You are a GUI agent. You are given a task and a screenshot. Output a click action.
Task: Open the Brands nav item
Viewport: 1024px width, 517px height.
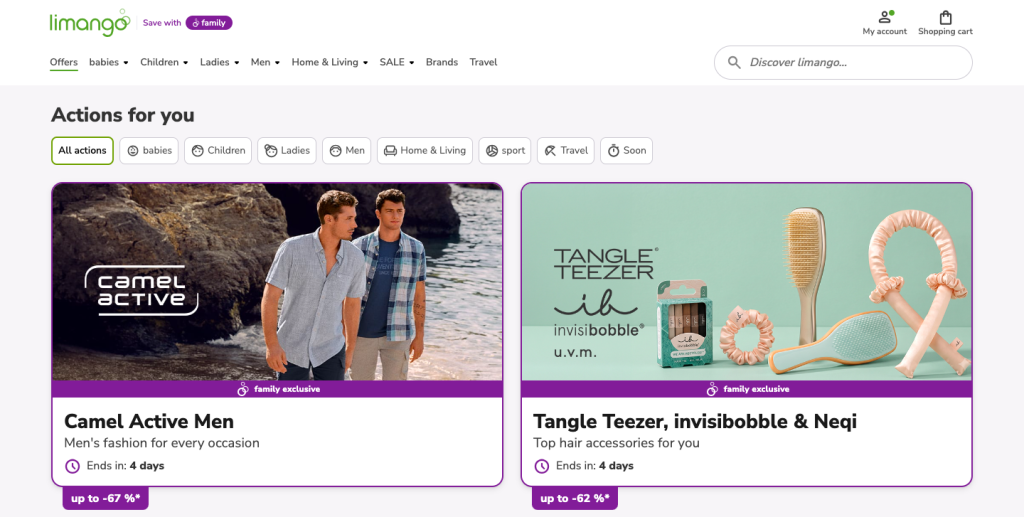point(441,63)
